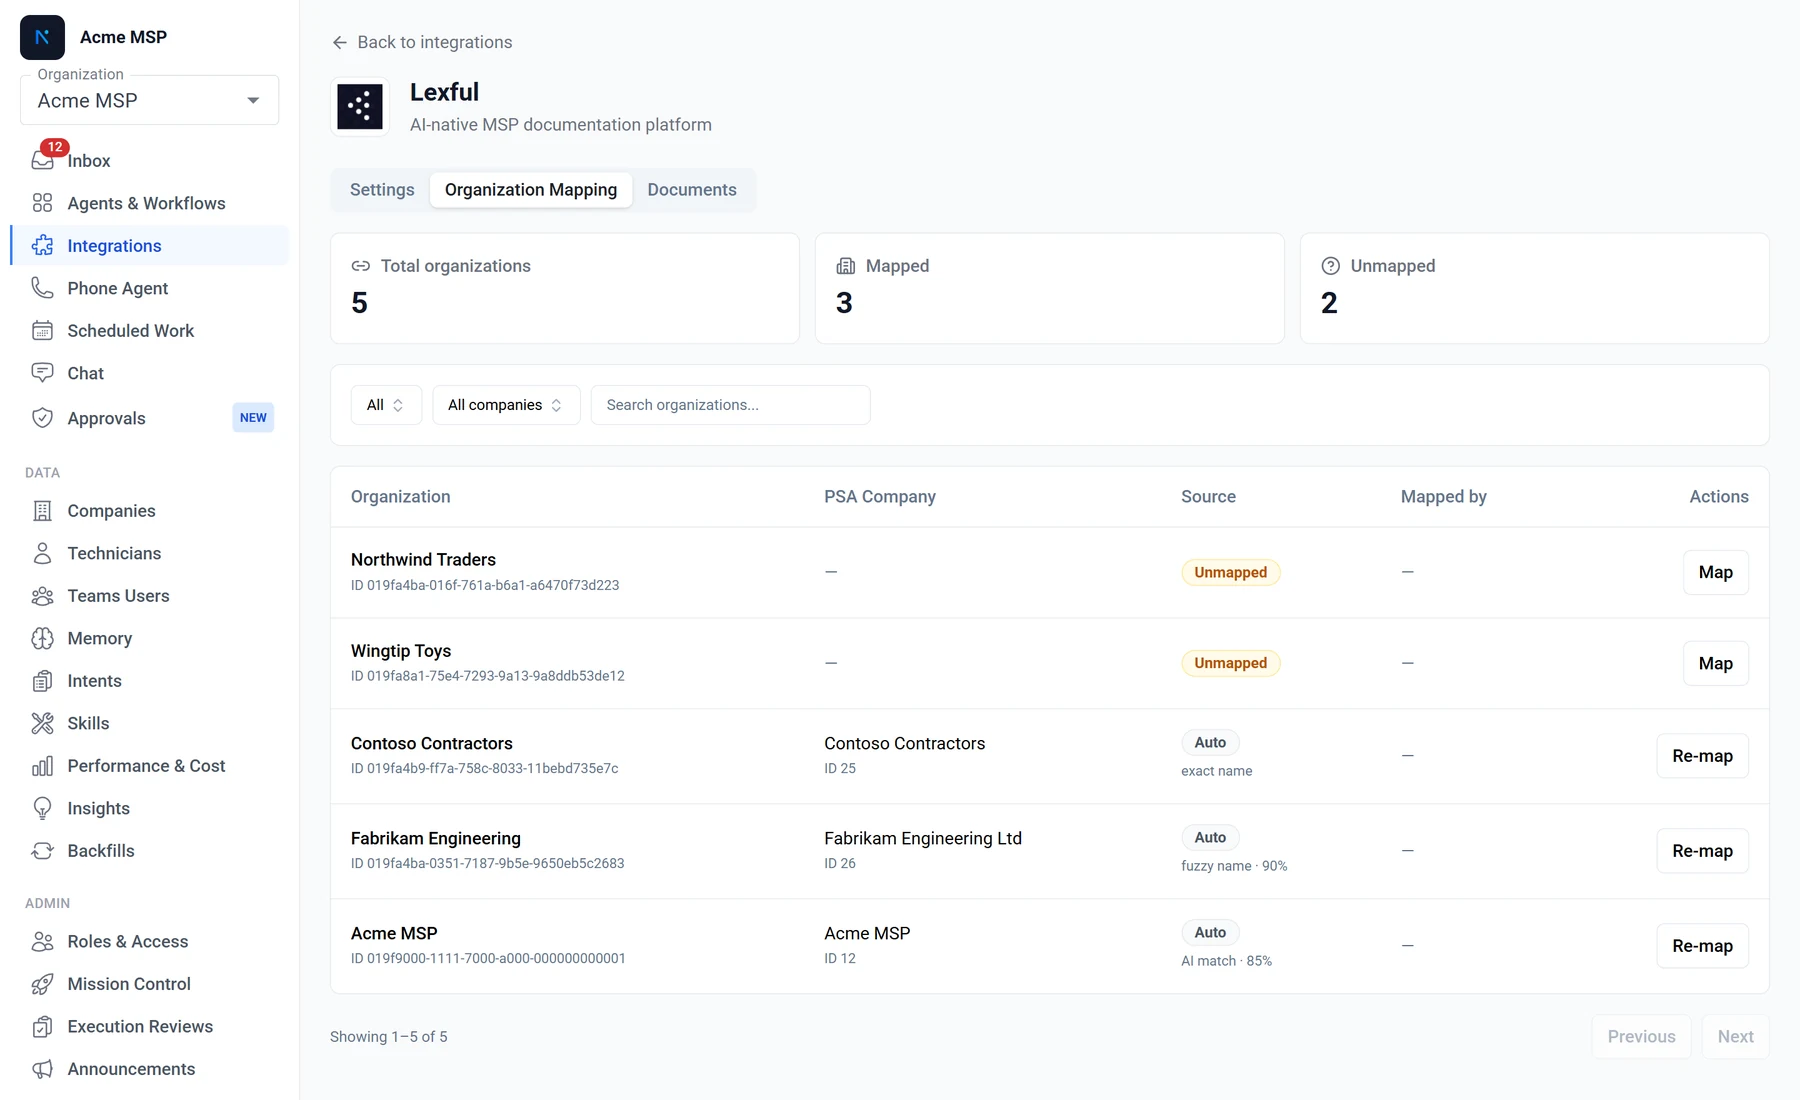
Task: Click the Backfills refresh icon
Action: tap(42, 851)
